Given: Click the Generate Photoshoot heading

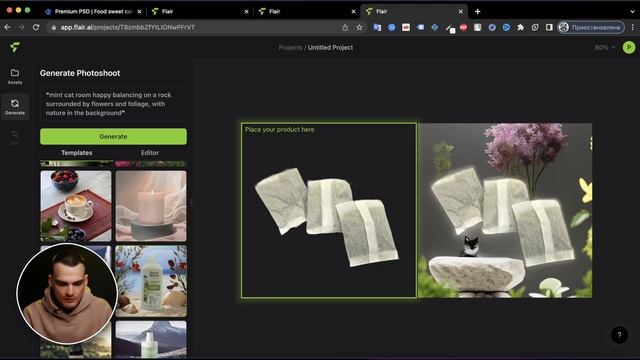Looking at the screenshot, I should (x=80, y=73).
